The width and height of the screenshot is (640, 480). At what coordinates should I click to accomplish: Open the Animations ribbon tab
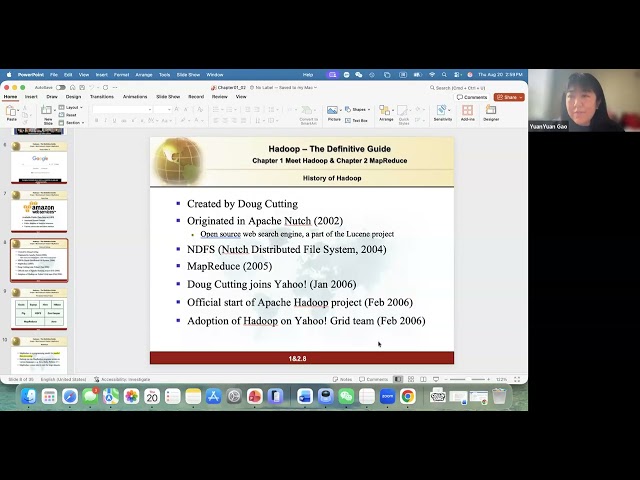point(135,97)
